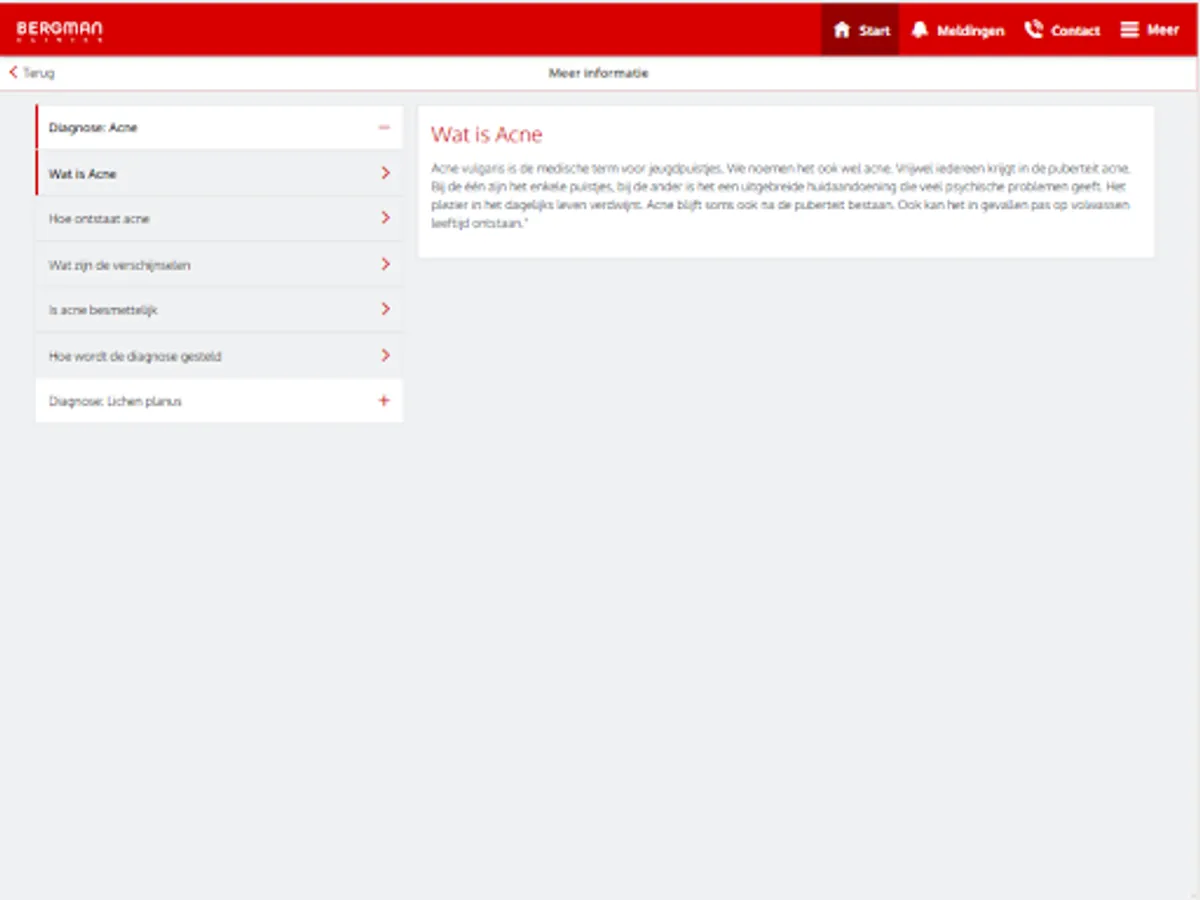
Task: Expand Diagnose: Lichen planus with plus icon
Action: pyautogui.click(x=384, y=400)
